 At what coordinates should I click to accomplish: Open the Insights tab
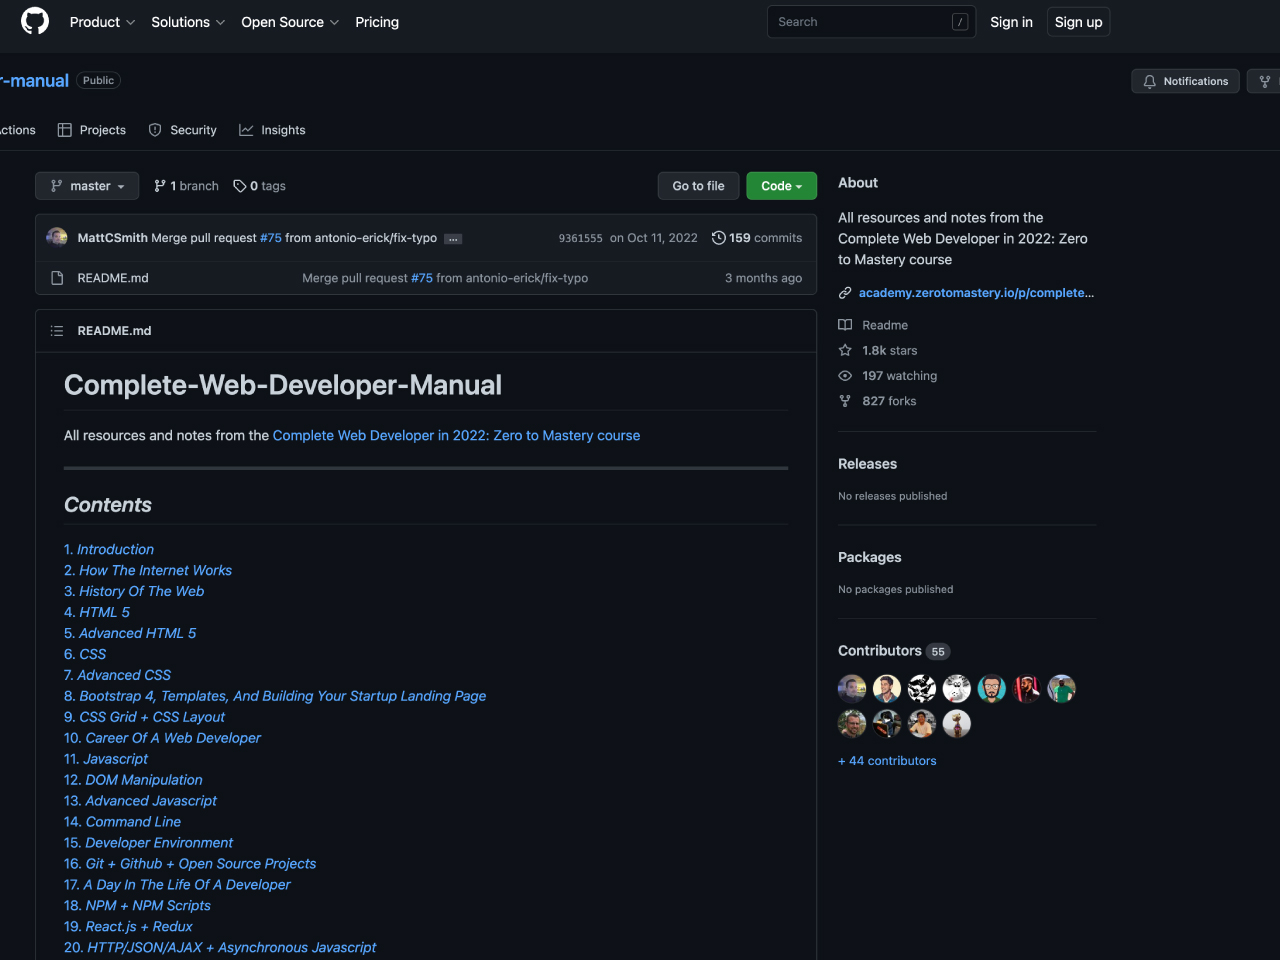click(272, 130)
